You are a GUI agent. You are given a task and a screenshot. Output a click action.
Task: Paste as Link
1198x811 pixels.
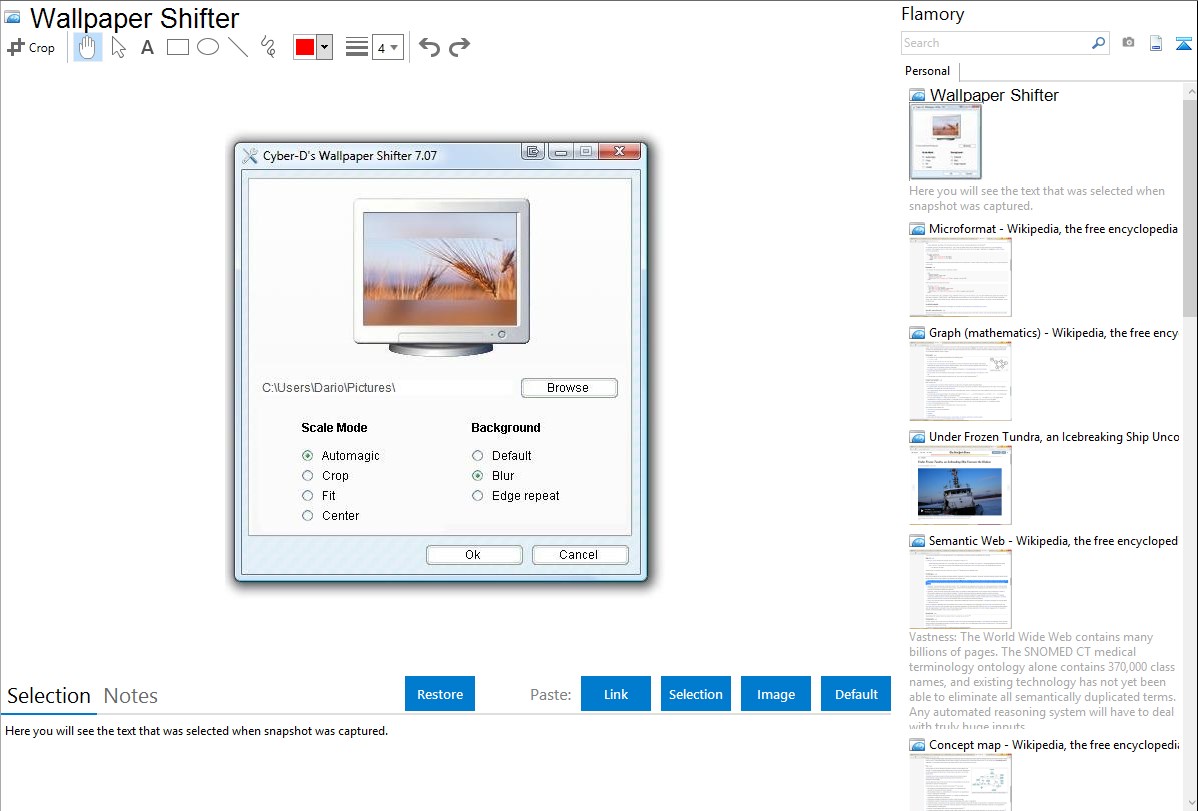[x=616, y=694]
